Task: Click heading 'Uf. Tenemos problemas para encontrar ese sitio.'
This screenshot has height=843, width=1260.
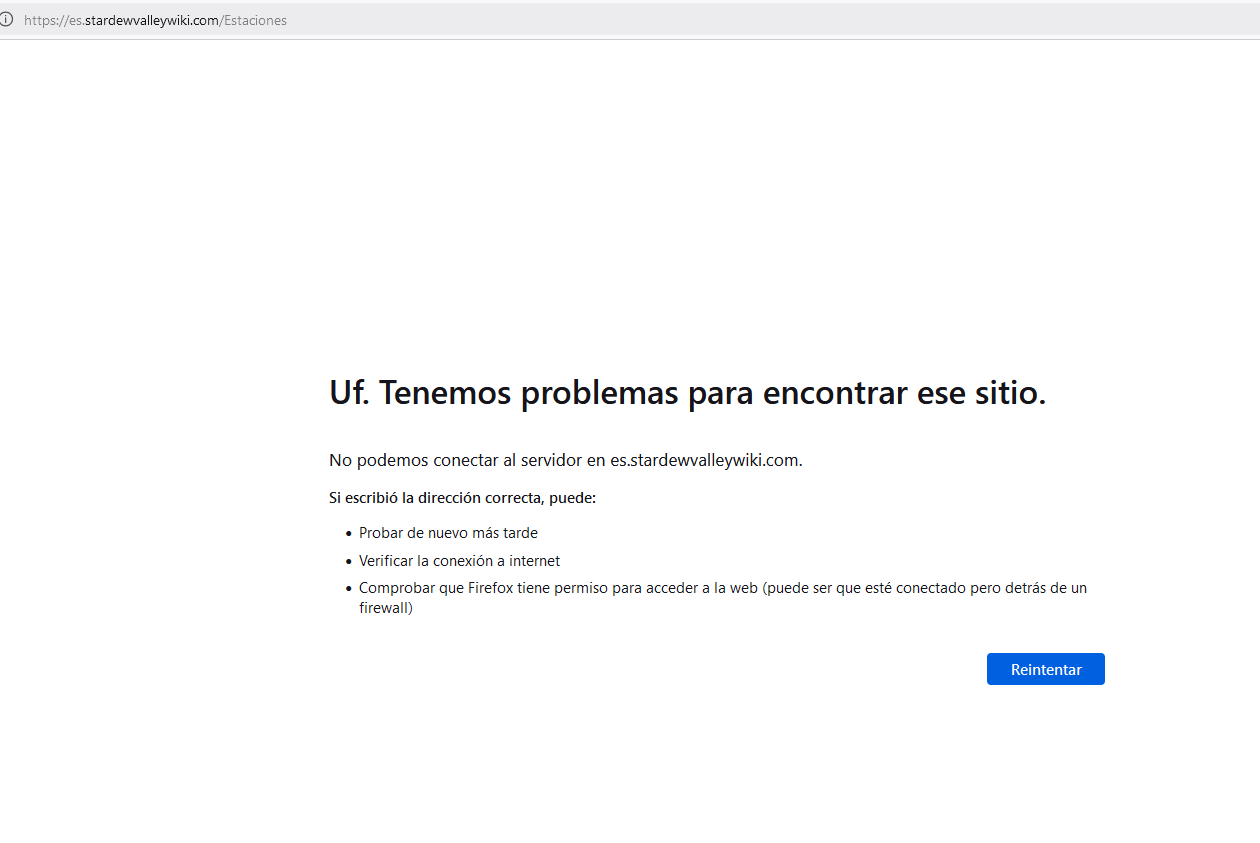Action: click(x=687, y=393)
